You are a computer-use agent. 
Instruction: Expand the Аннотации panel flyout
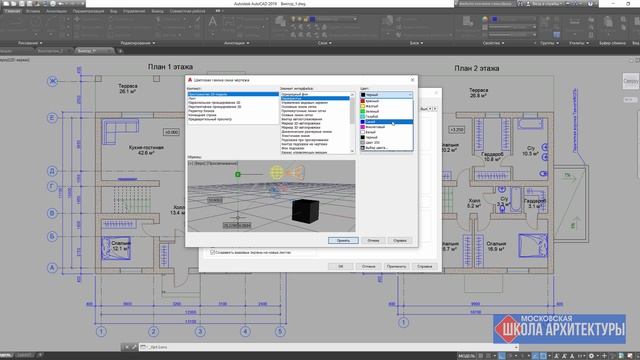[236, 43]
